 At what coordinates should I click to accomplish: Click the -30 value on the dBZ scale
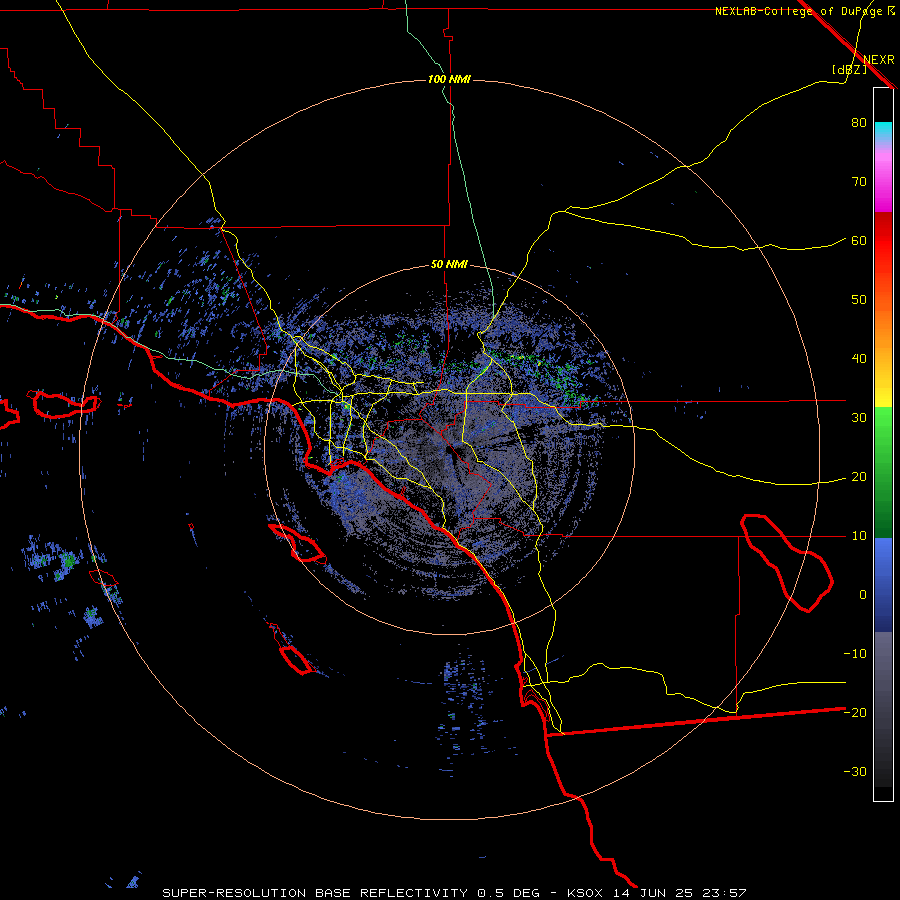coord(855,772)
